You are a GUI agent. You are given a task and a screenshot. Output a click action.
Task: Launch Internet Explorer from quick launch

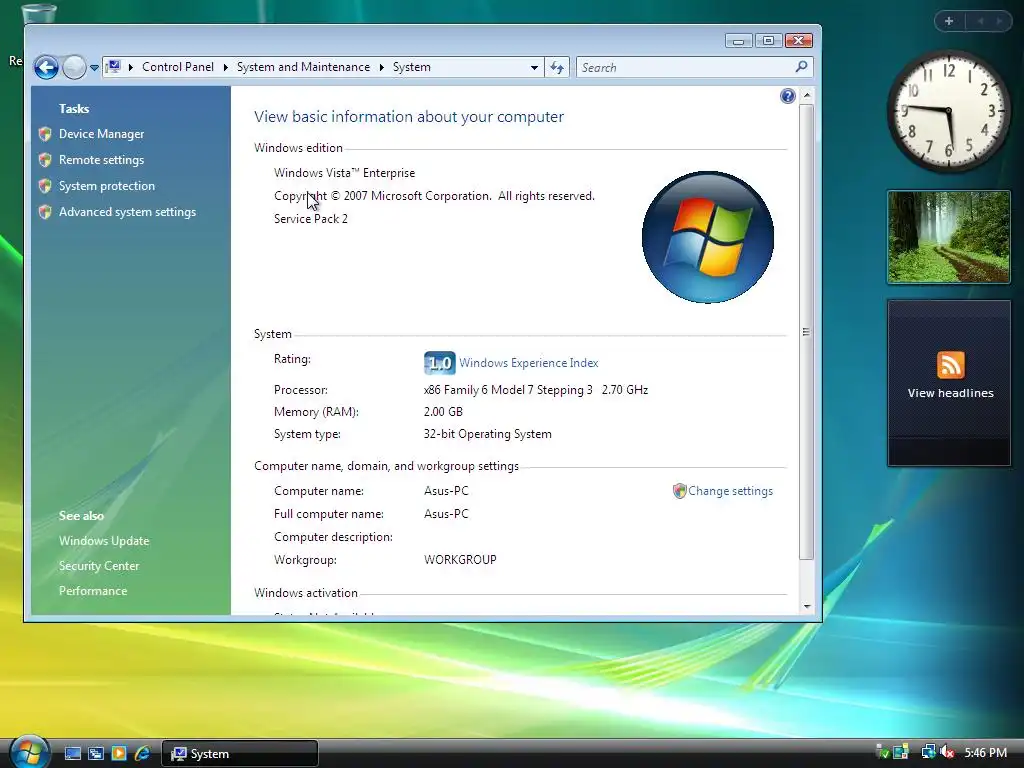point(142,754)
